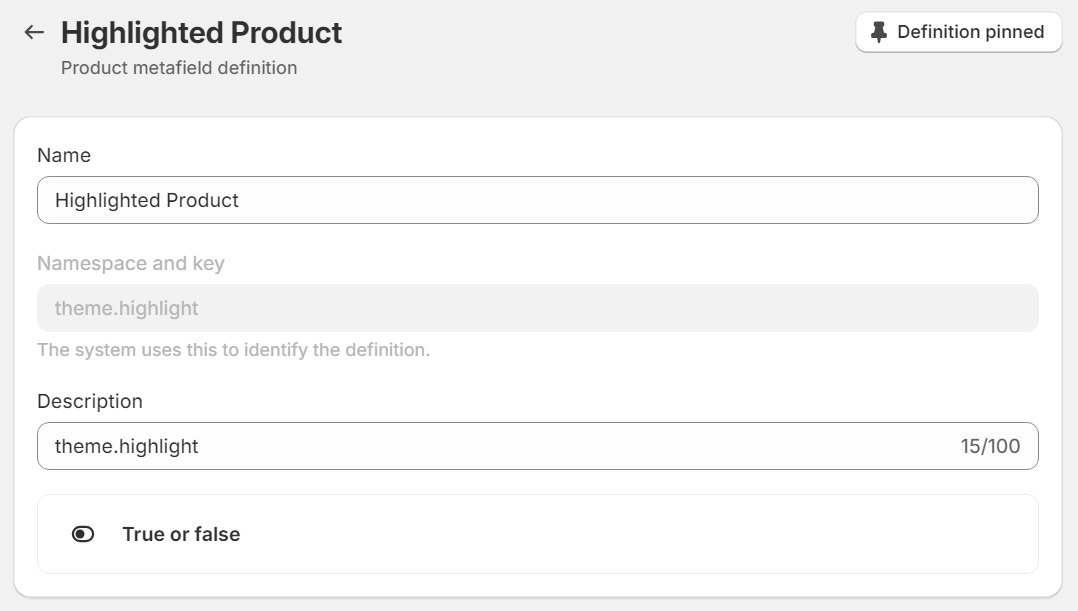Click blank space right of page heading
The height and width of the screenshot is (611, 1078).
(598, 32)
